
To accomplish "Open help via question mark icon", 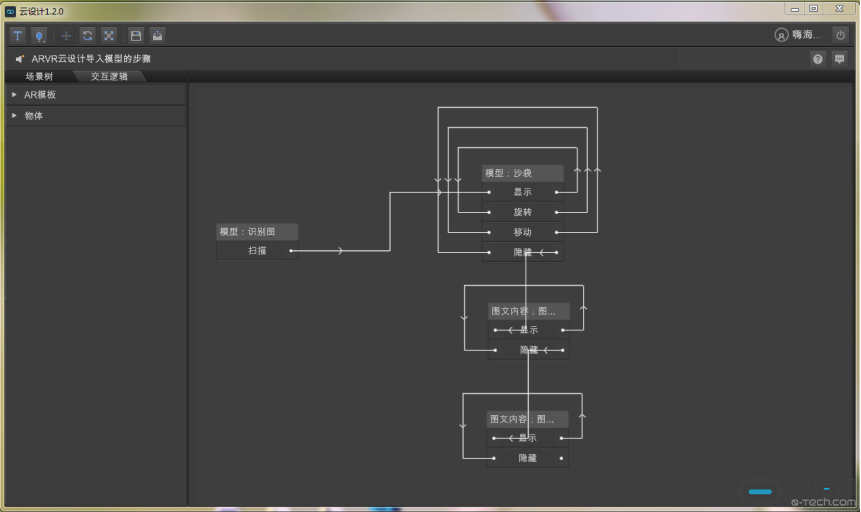I will (x=818, y=59).
